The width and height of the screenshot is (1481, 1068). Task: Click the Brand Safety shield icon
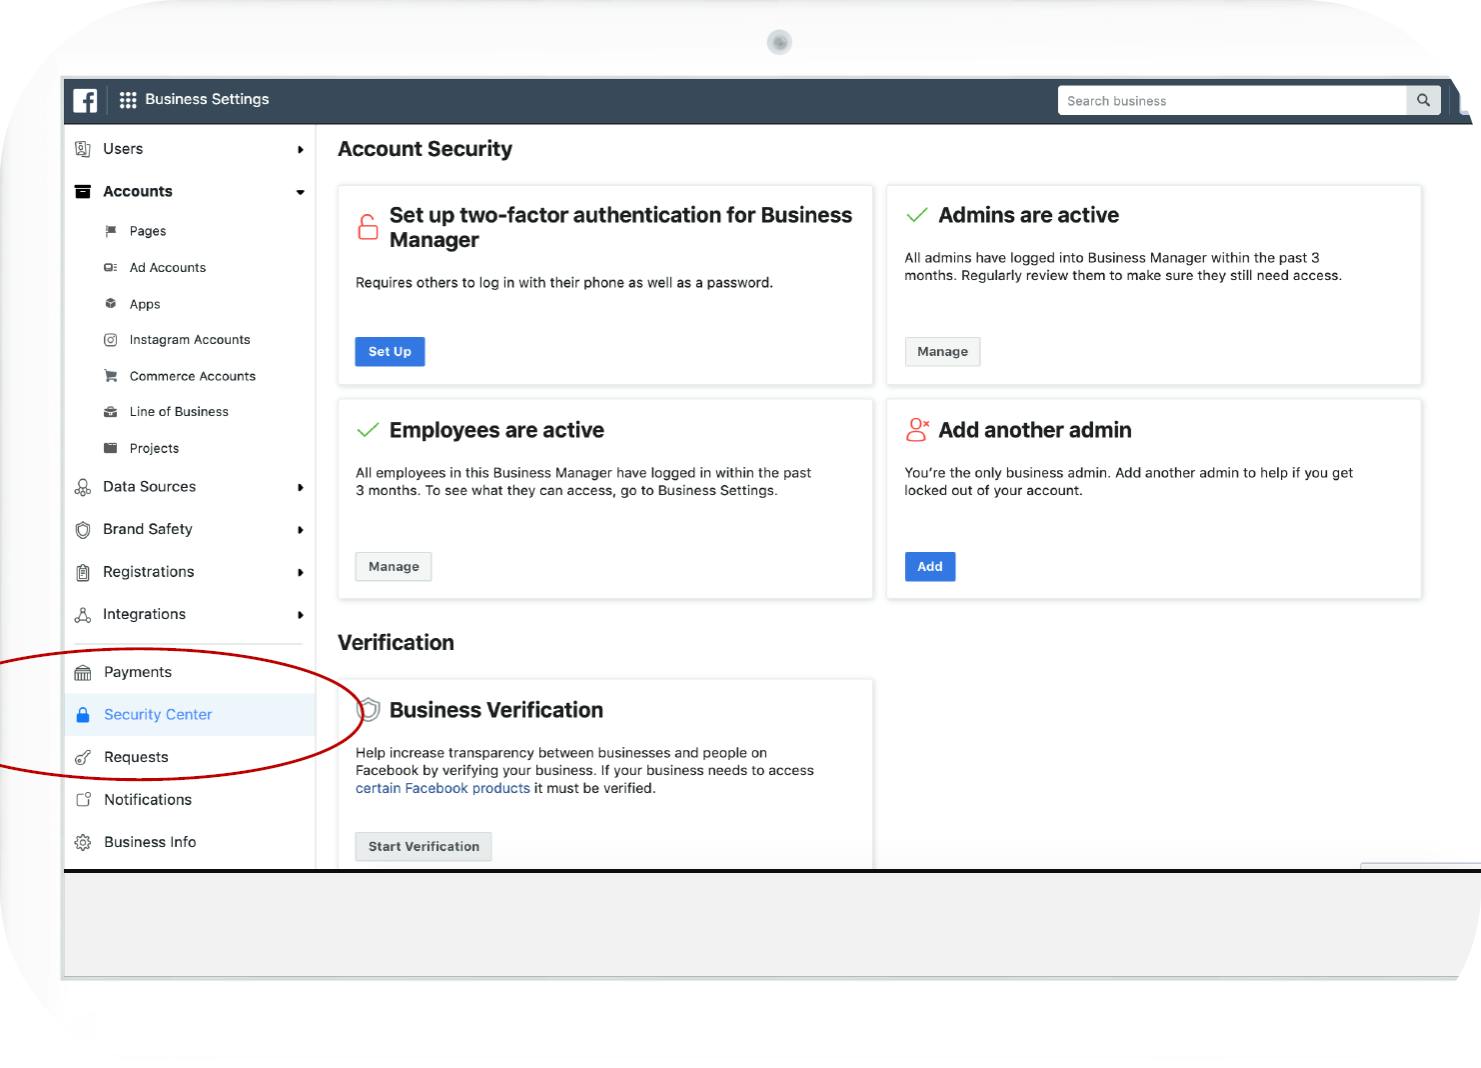(x=83, y=530)
